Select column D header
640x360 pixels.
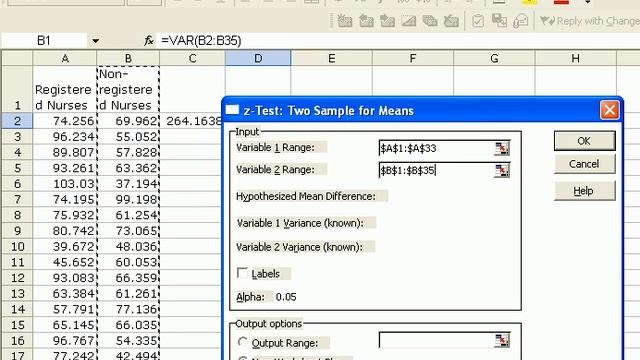coord(258,58)
